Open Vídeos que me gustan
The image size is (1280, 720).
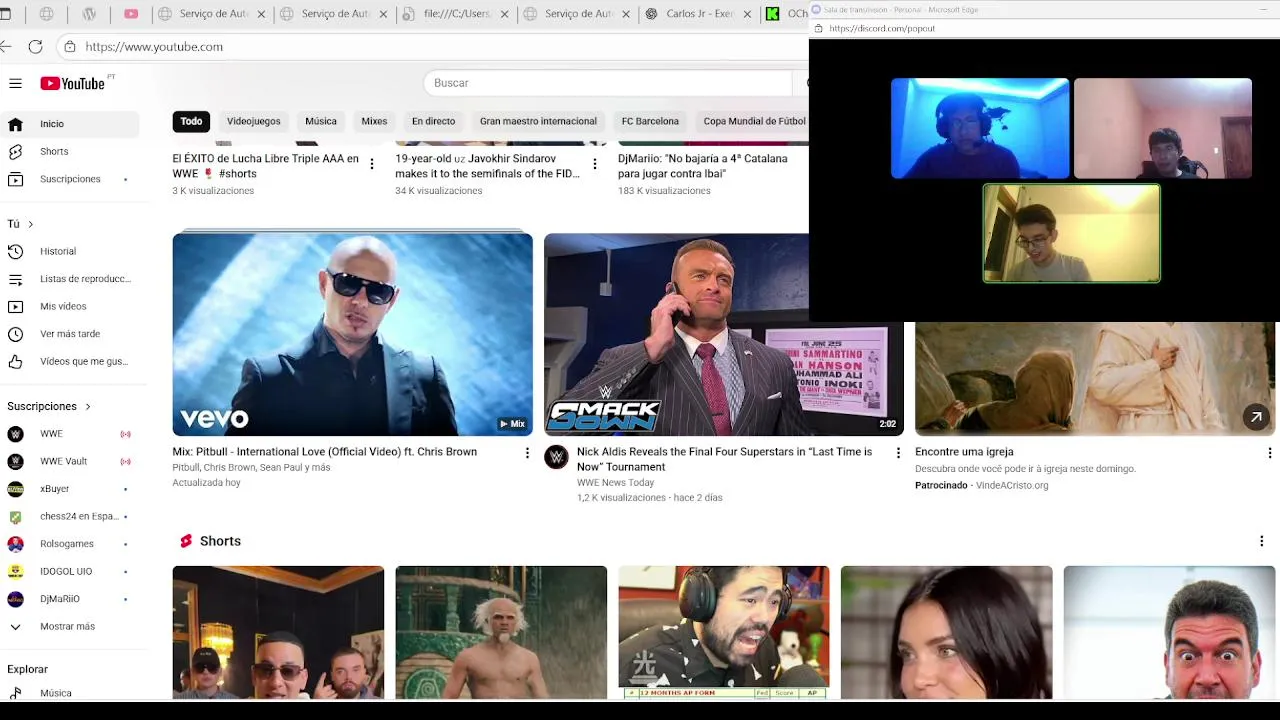pyautogui.click(x=70, y=361)
